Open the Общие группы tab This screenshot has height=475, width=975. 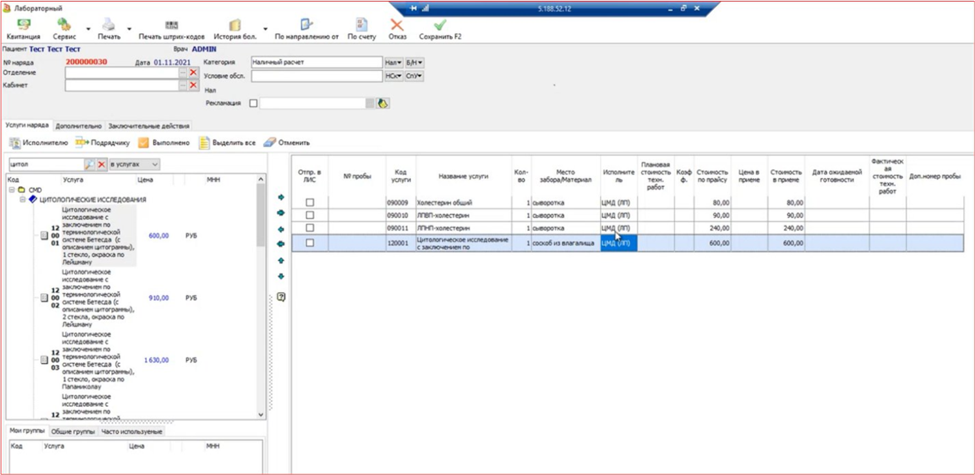pos(73,431)
